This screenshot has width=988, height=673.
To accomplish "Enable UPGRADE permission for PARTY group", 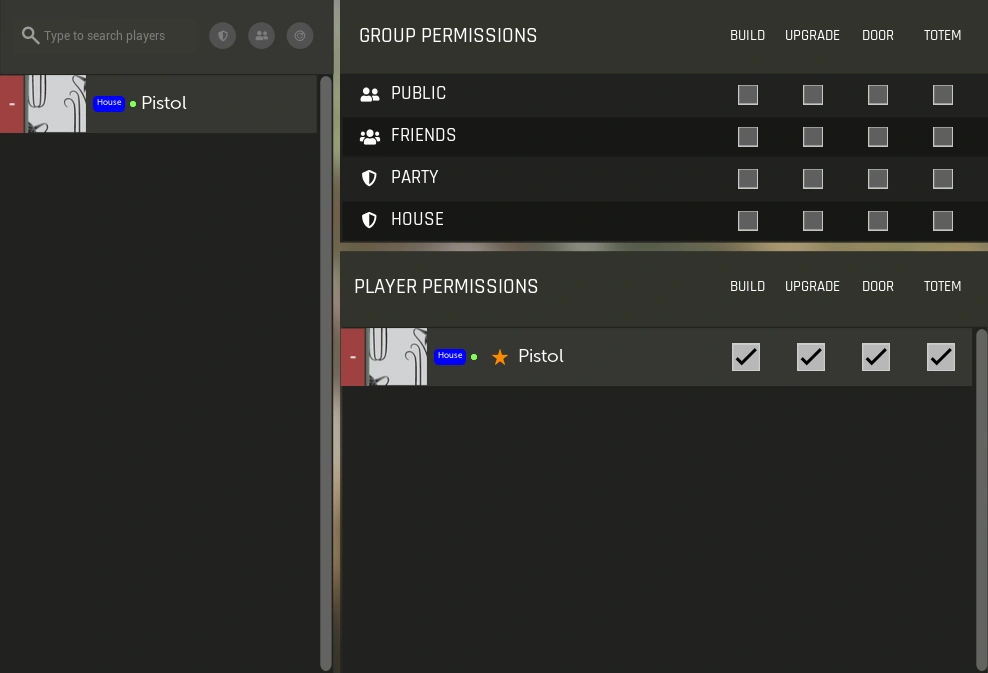I will tap(813, 179).
